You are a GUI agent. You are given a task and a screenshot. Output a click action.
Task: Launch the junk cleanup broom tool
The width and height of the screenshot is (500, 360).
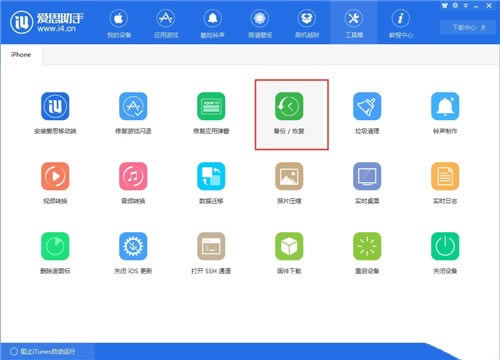pos(367,106)
